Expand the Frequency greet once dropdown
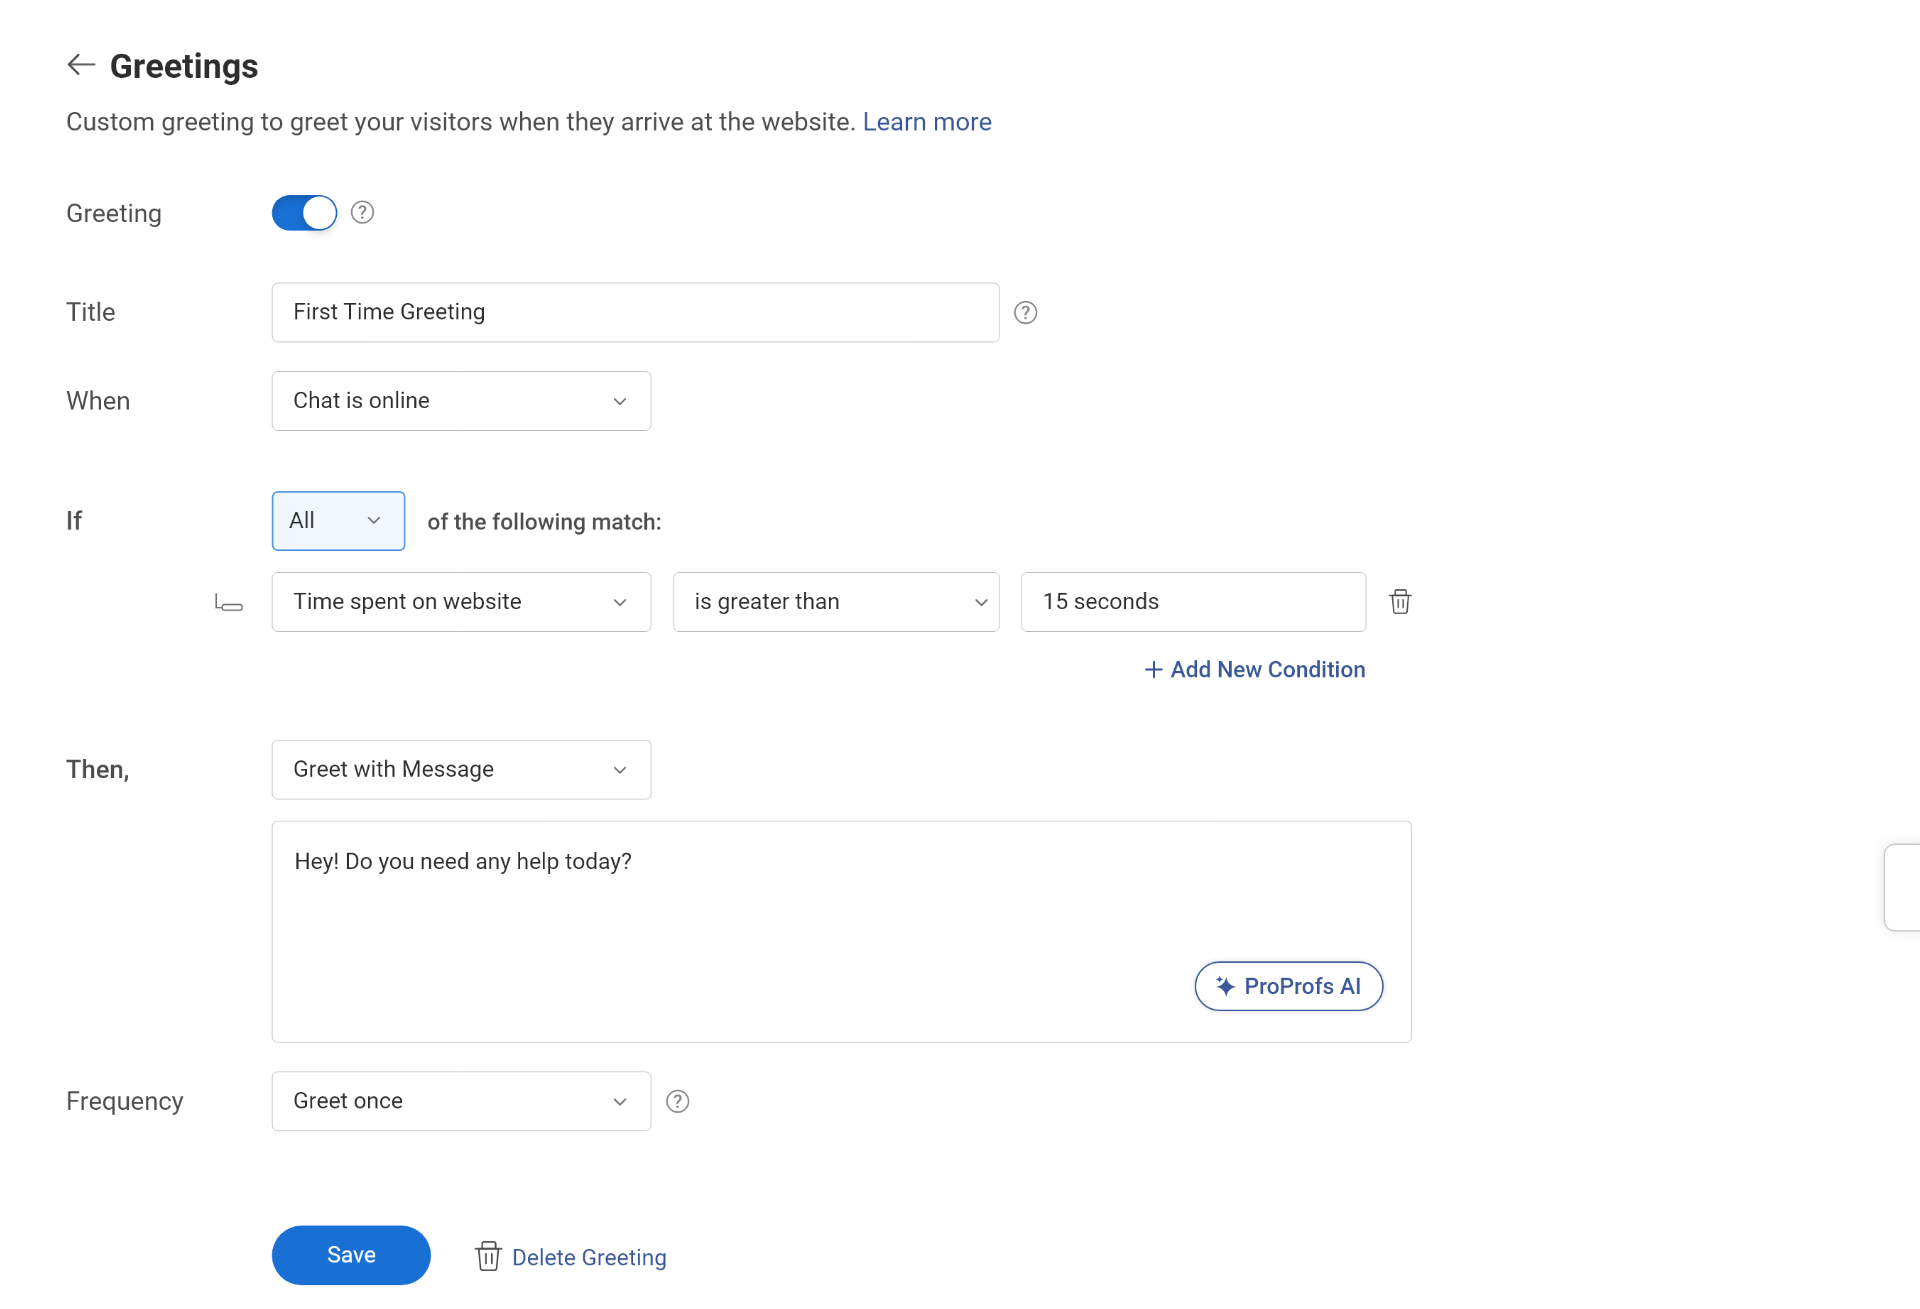Viewport: 1920px width, 1309px height. click(461, 1100)
